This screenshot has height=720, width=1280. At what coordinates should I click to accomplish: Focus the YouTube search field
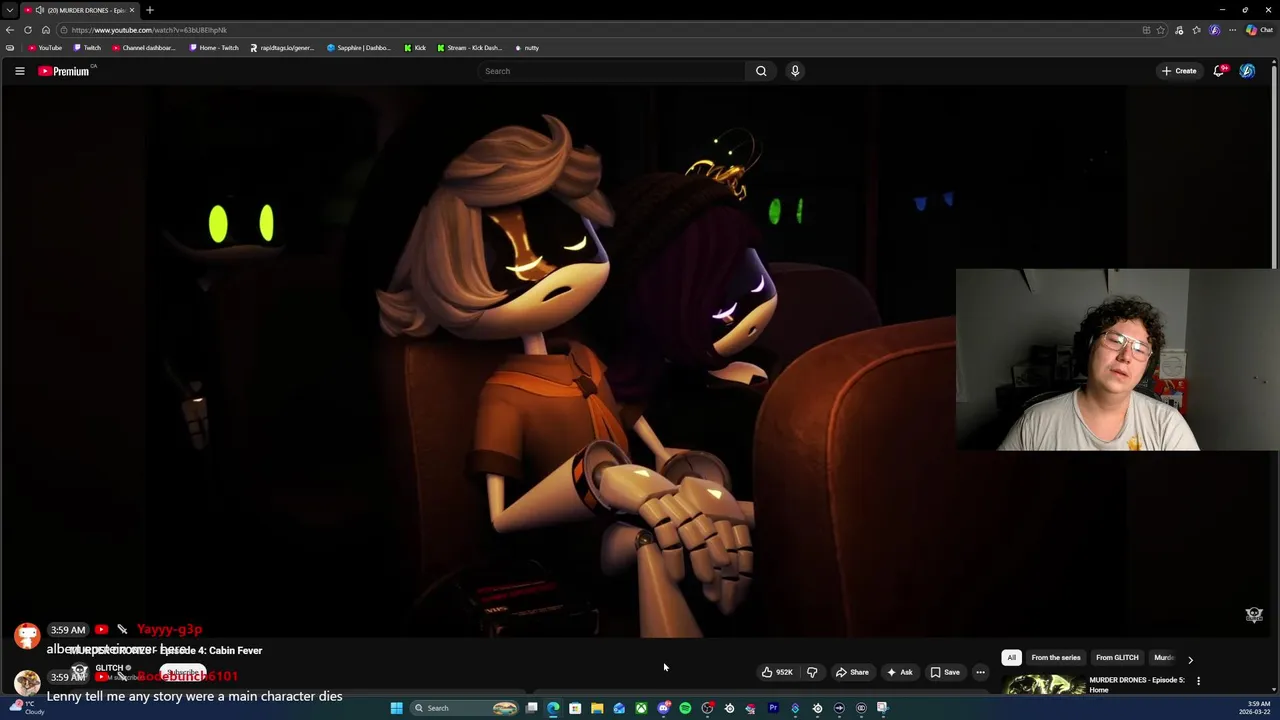pyautogui.click(x=612, y=71)
